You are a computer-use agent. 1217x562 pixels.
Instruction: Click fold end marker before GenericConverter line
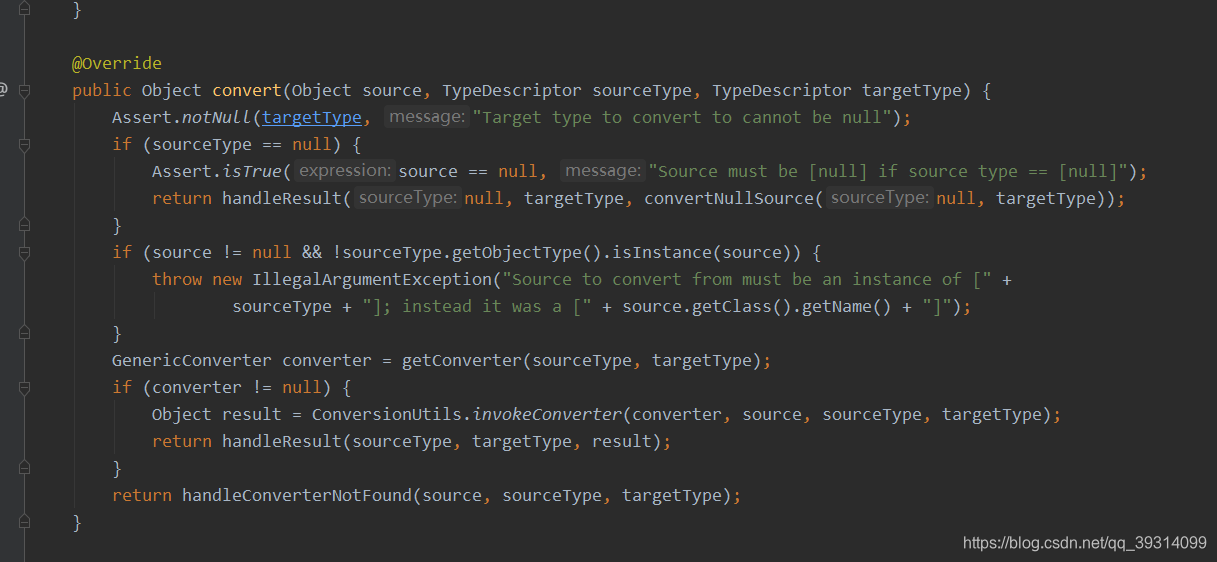tap(24, 334)
